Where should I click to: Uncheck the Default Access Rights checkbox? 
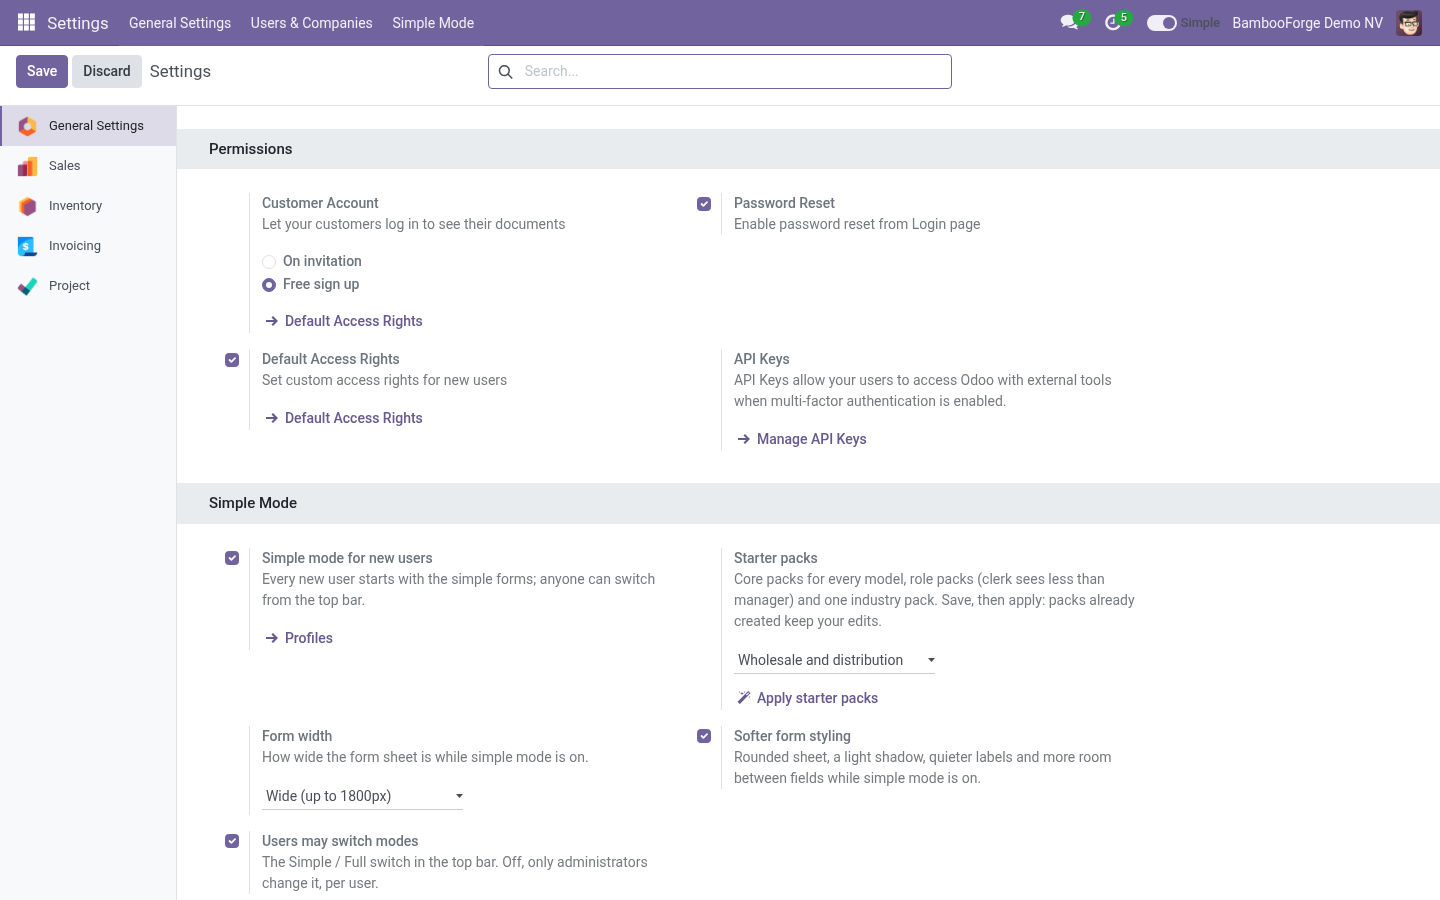click(x=232, y=360)
